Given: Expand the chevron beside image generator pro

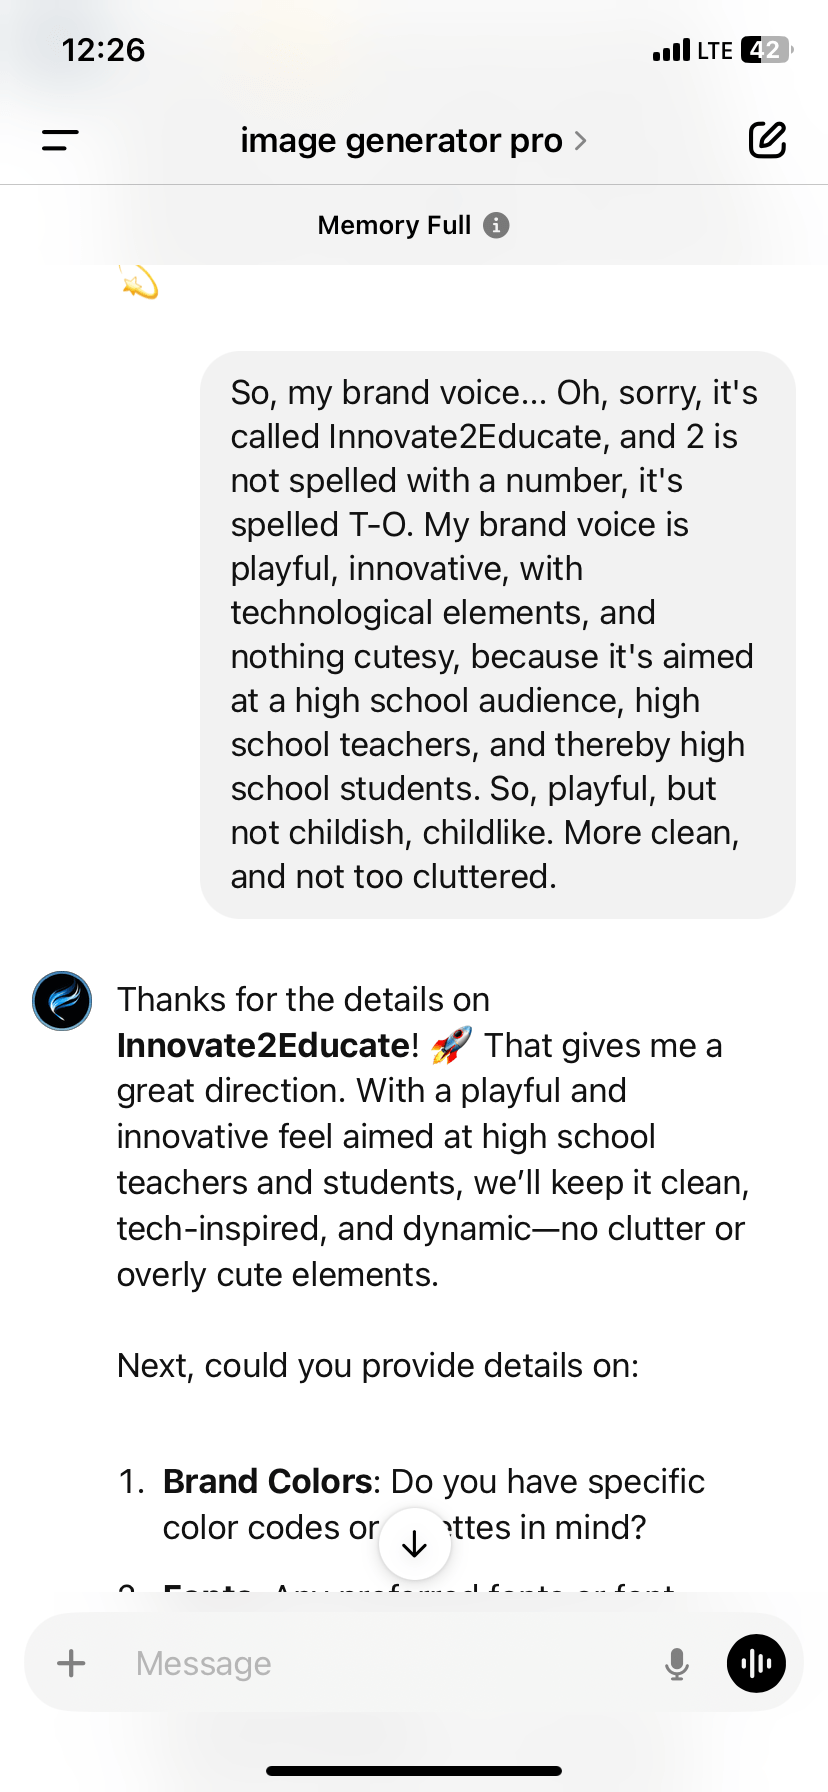Looking at the screenshot, I should click(581, 141).
